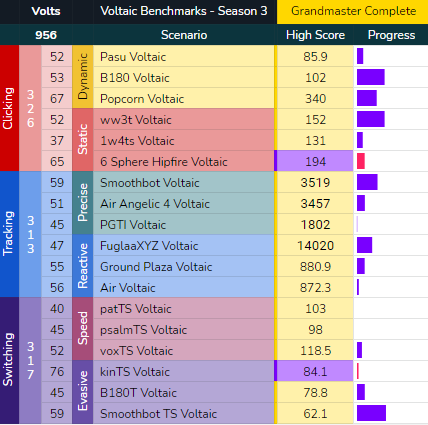Click the Progress column header

click(391, 35)
